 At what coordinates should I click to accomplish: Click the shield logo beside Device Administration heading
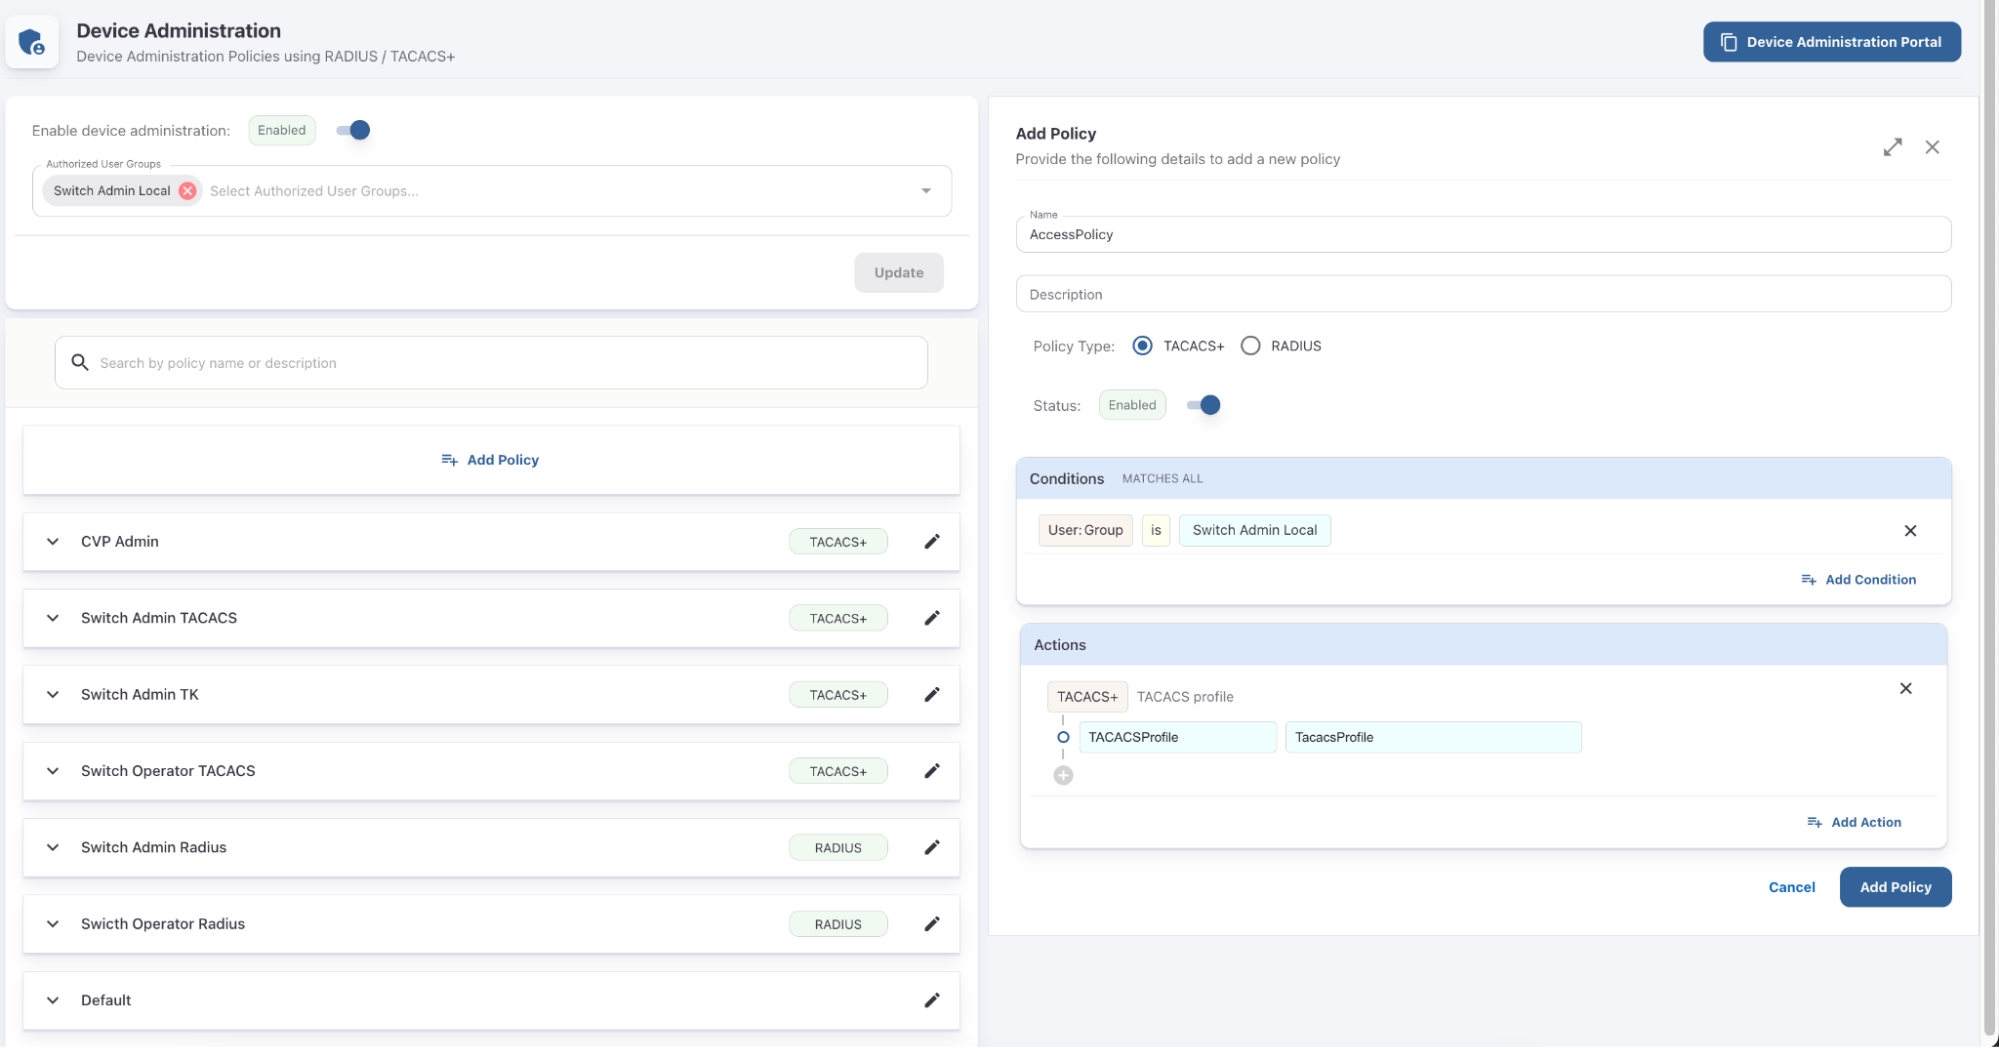pos(32,41)
